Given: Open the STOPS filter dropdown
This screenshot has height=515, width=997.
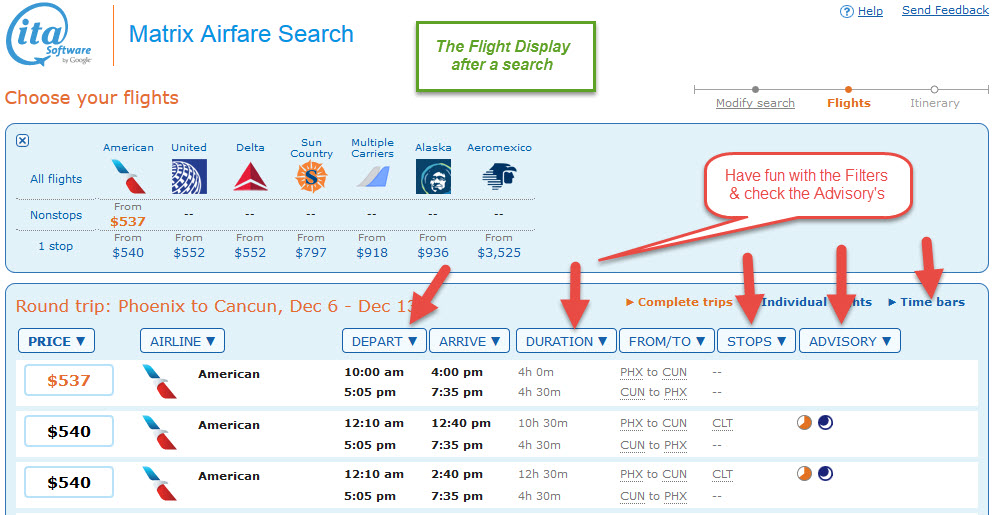Looking at the screenshot, I should pyautogui.click(x=756, y=341).
